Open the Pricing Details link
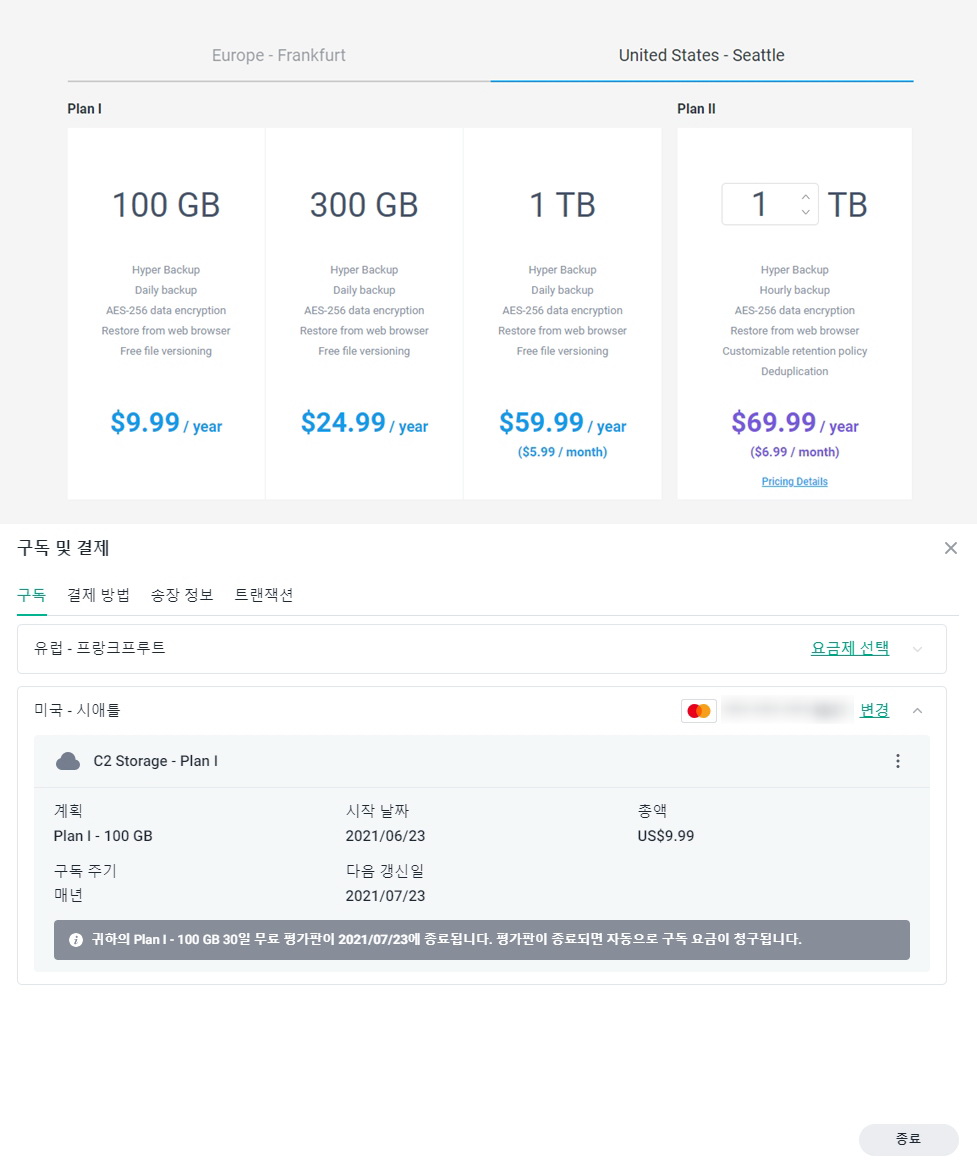This screenshot has height=1166, width=977. pos(794,482)
